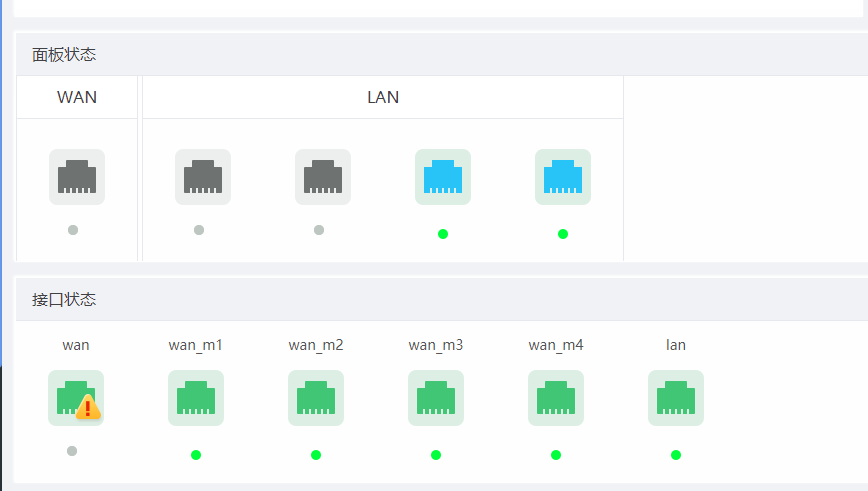Click the gray status dot under wan interface

(x=72, y=451)
